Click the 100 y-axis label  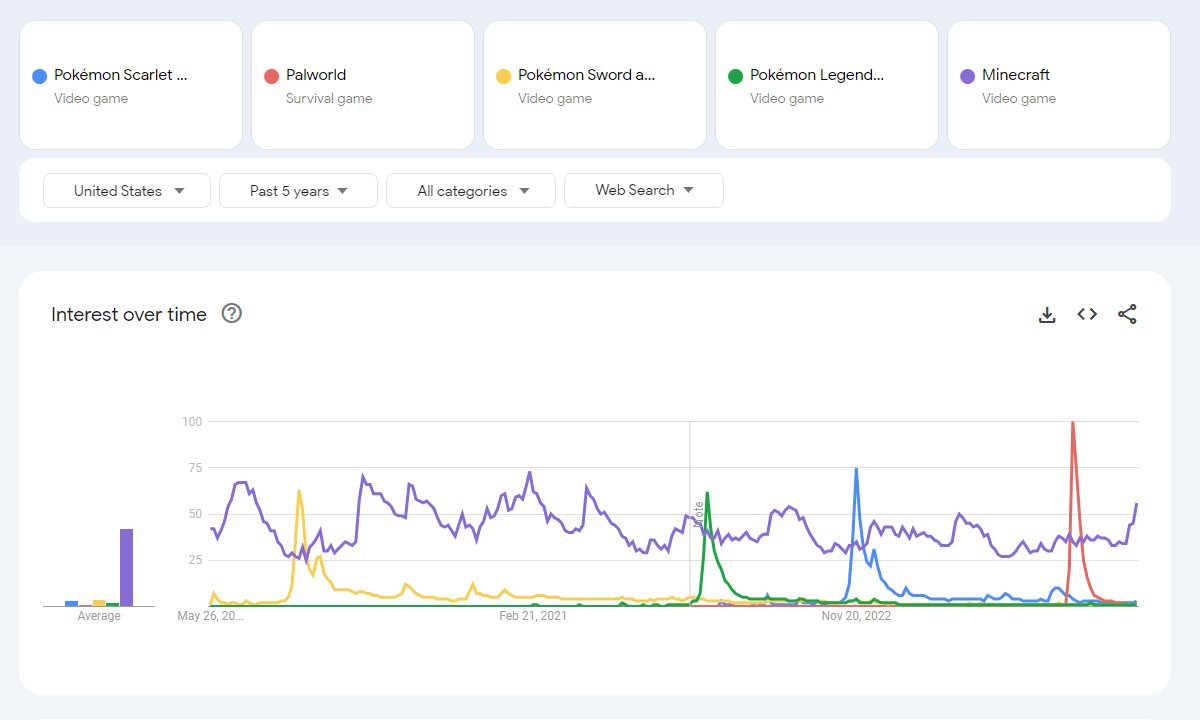(x=191, y=422)
